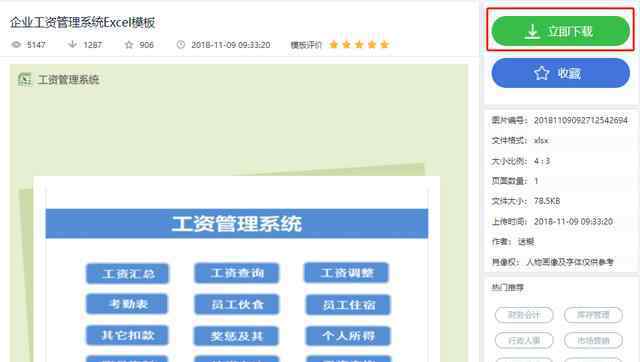Viewport: 640px width, 362px height.
Task: Click the 页面数量 value 1
Action: 536,181
